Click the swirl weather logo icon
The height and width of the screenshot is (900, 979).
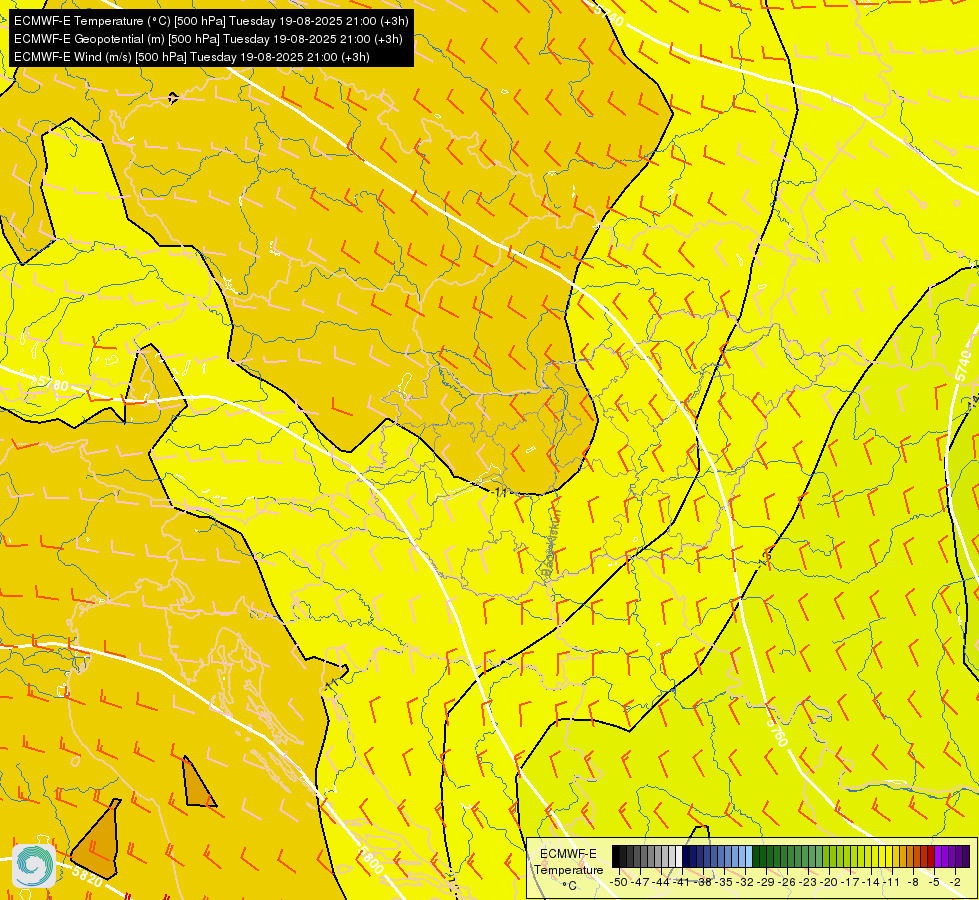(34, 866)
